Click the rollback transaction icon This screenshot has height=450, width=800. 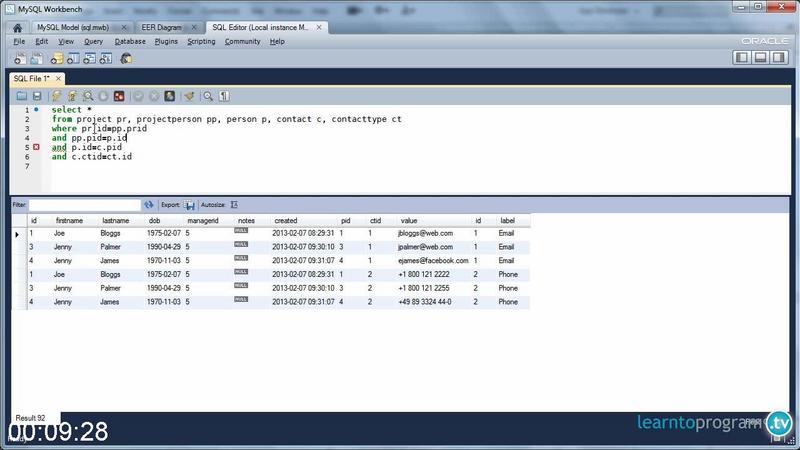[154, 96]
